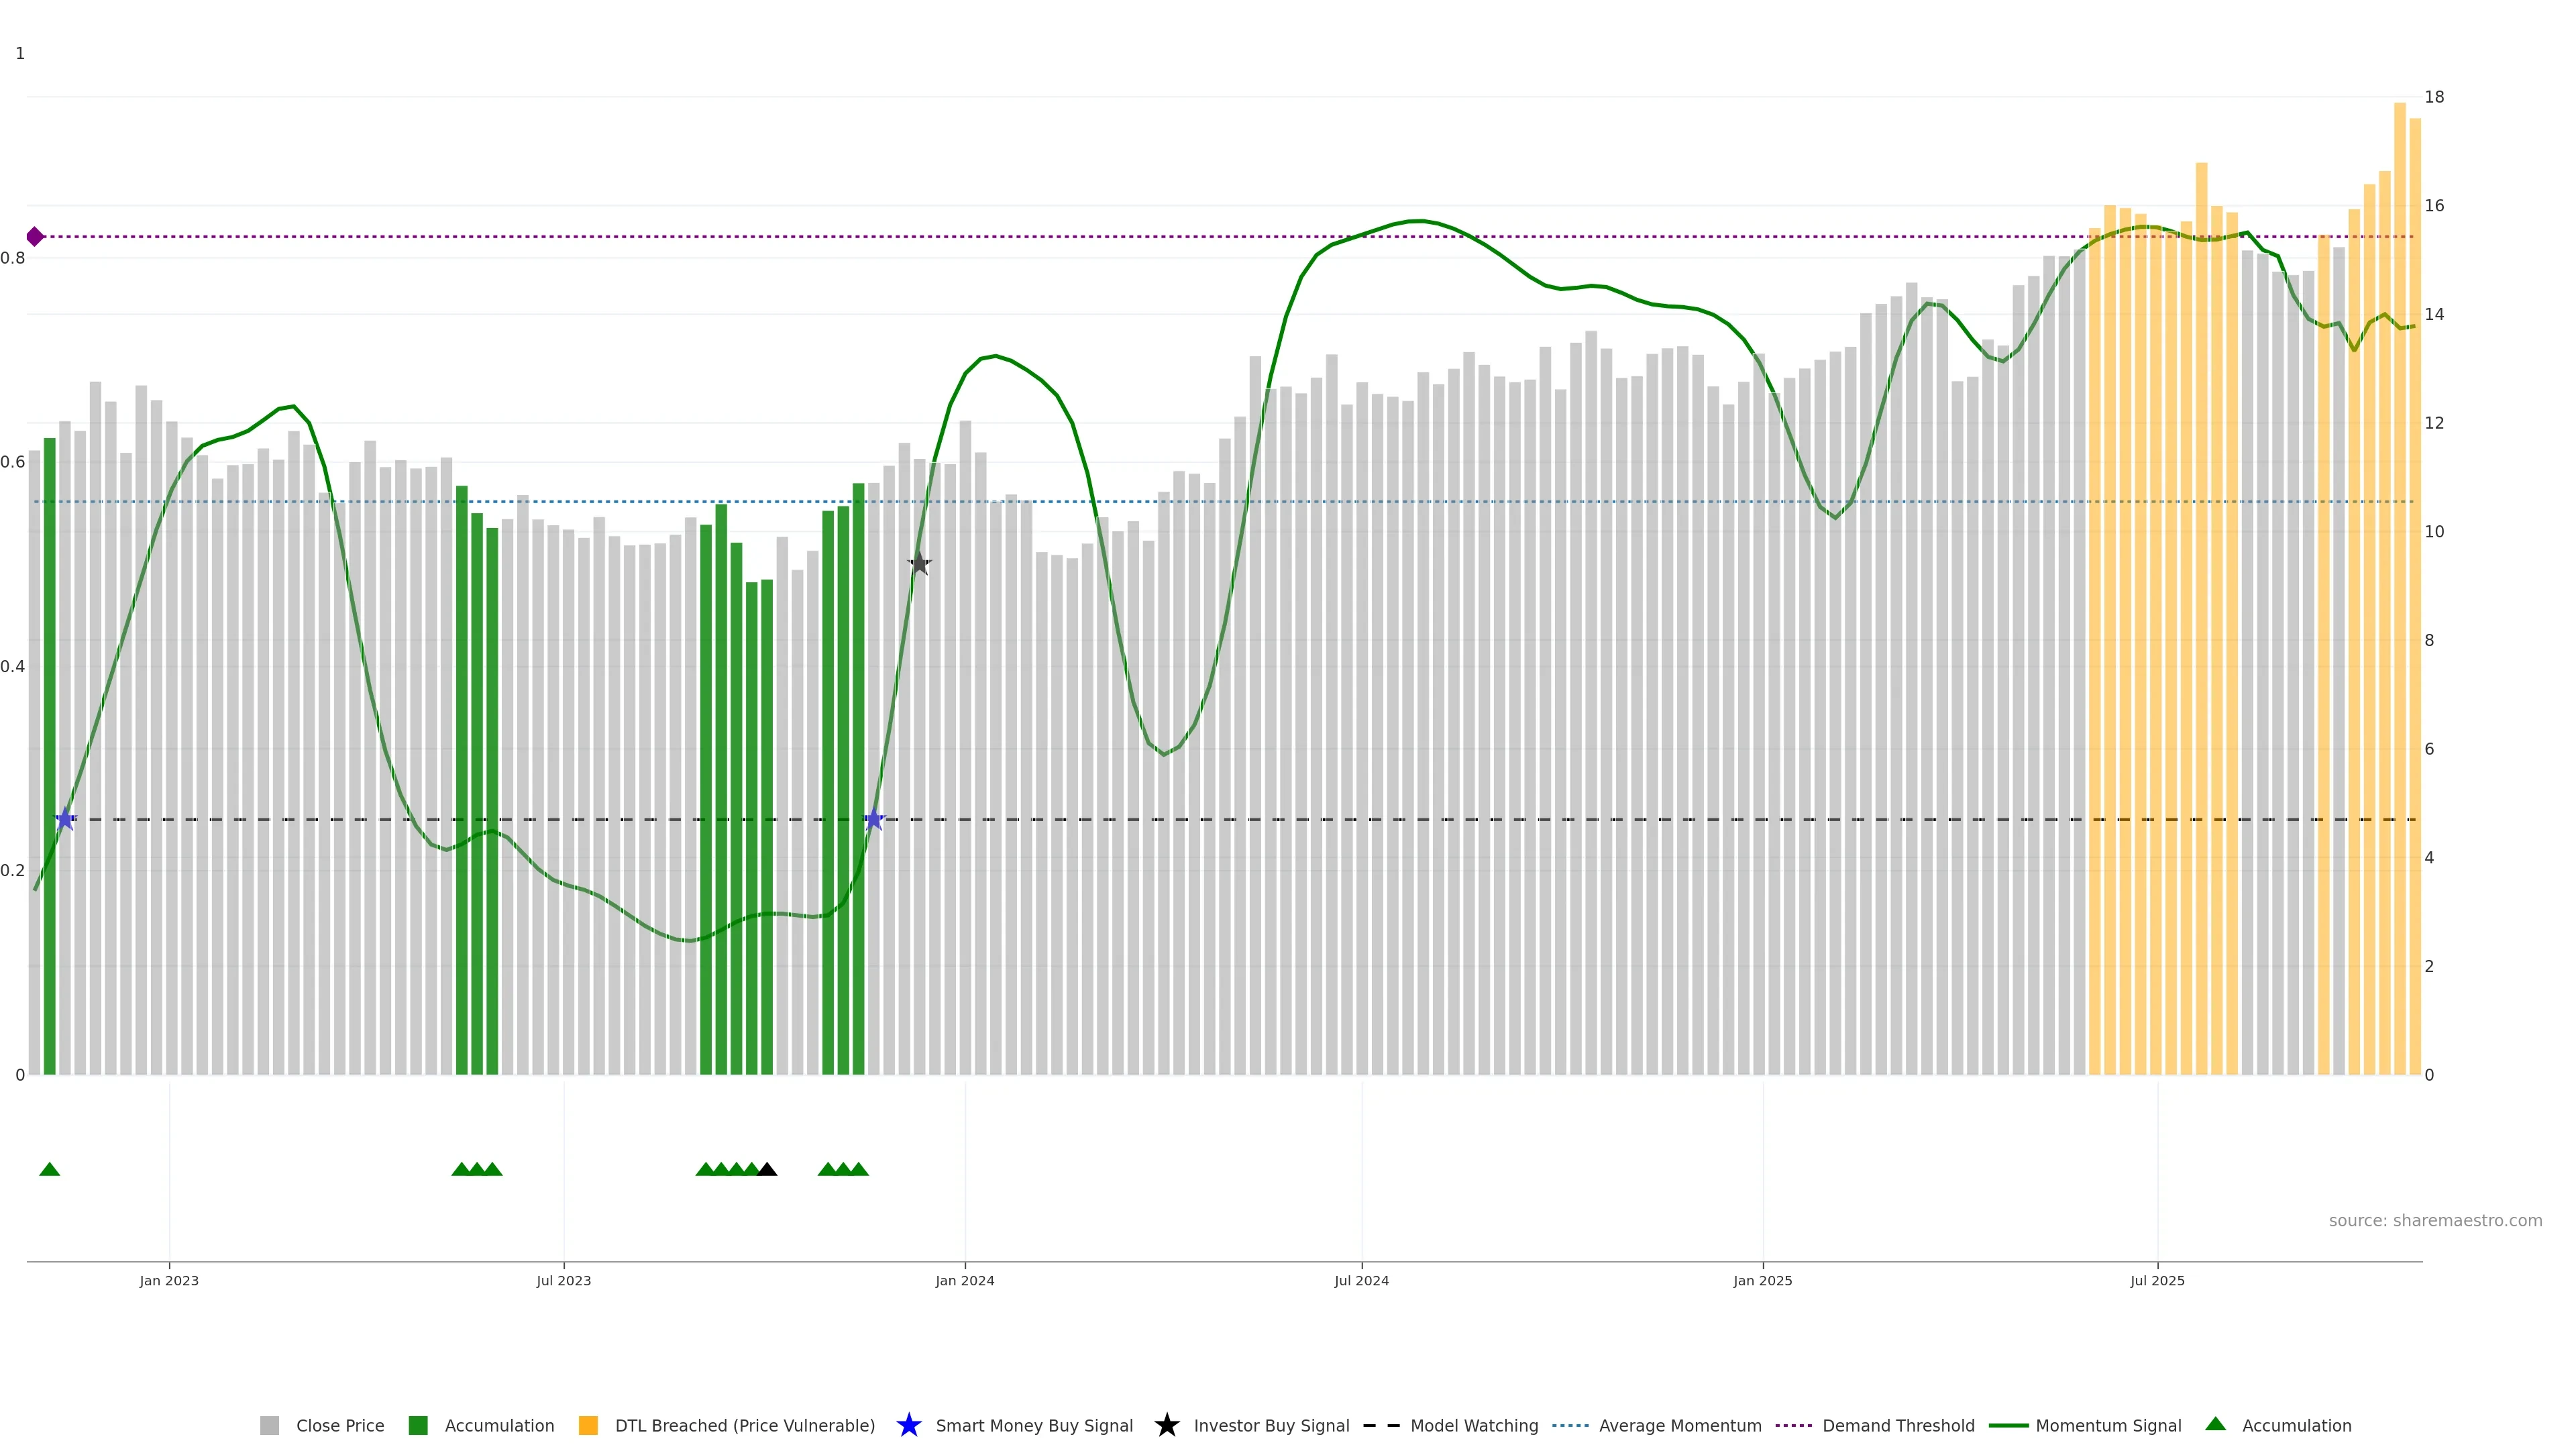Click the blue Smart Money star before Jan 2024
2576x1449 pixels.
click(x=874, y=820)
